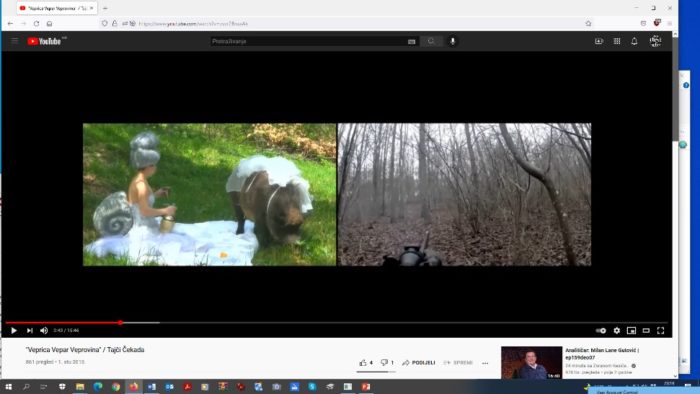700x394 pixels.
Task: Open the account avatar menu
Action: tap(655, 41)
